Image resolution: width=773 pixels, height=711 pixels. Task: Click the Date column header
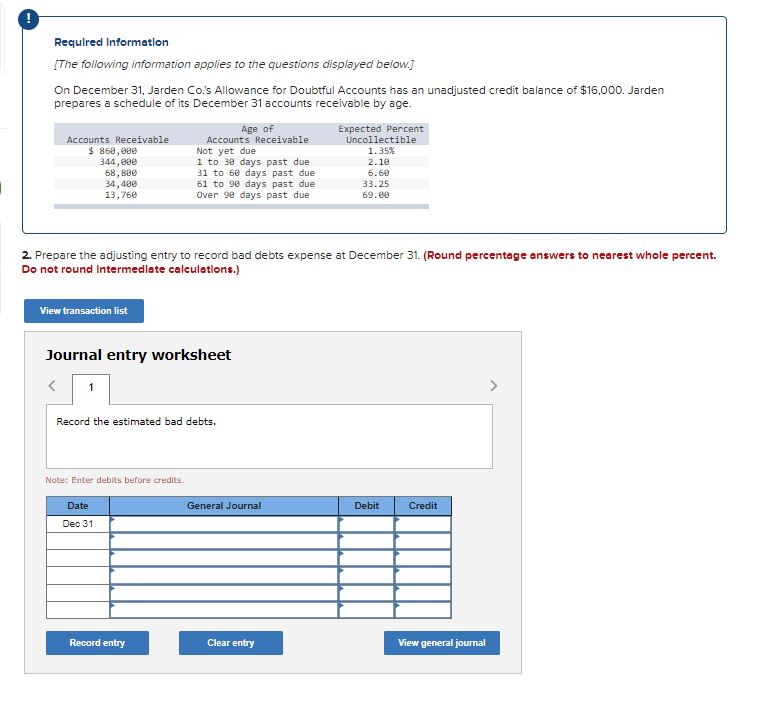(78, 506)
